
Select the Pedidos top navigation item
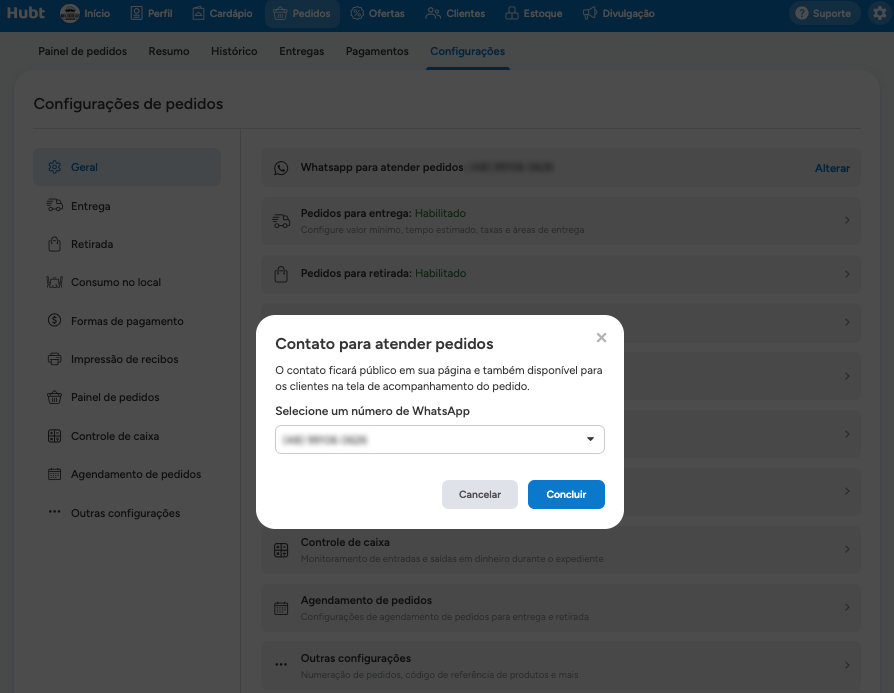(302, 13)
